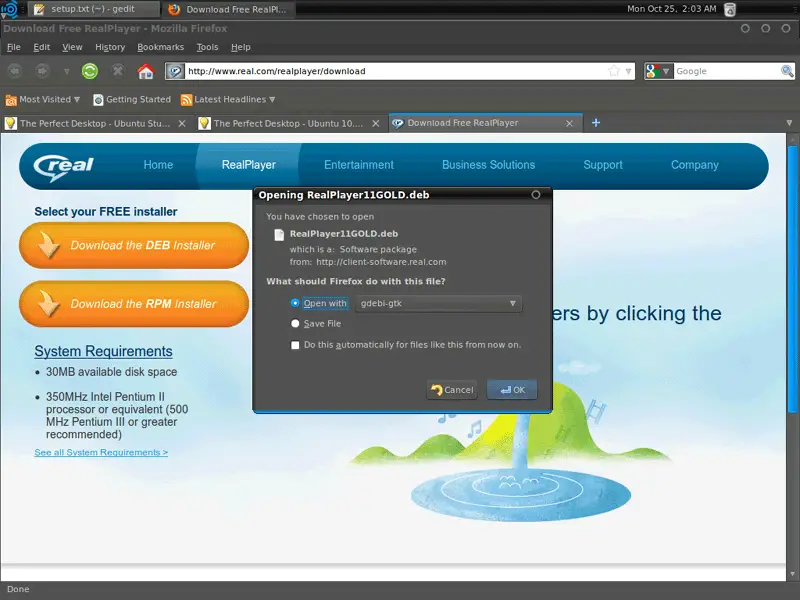Open the Tools menu
800x600 pixels.
point(207,47)
